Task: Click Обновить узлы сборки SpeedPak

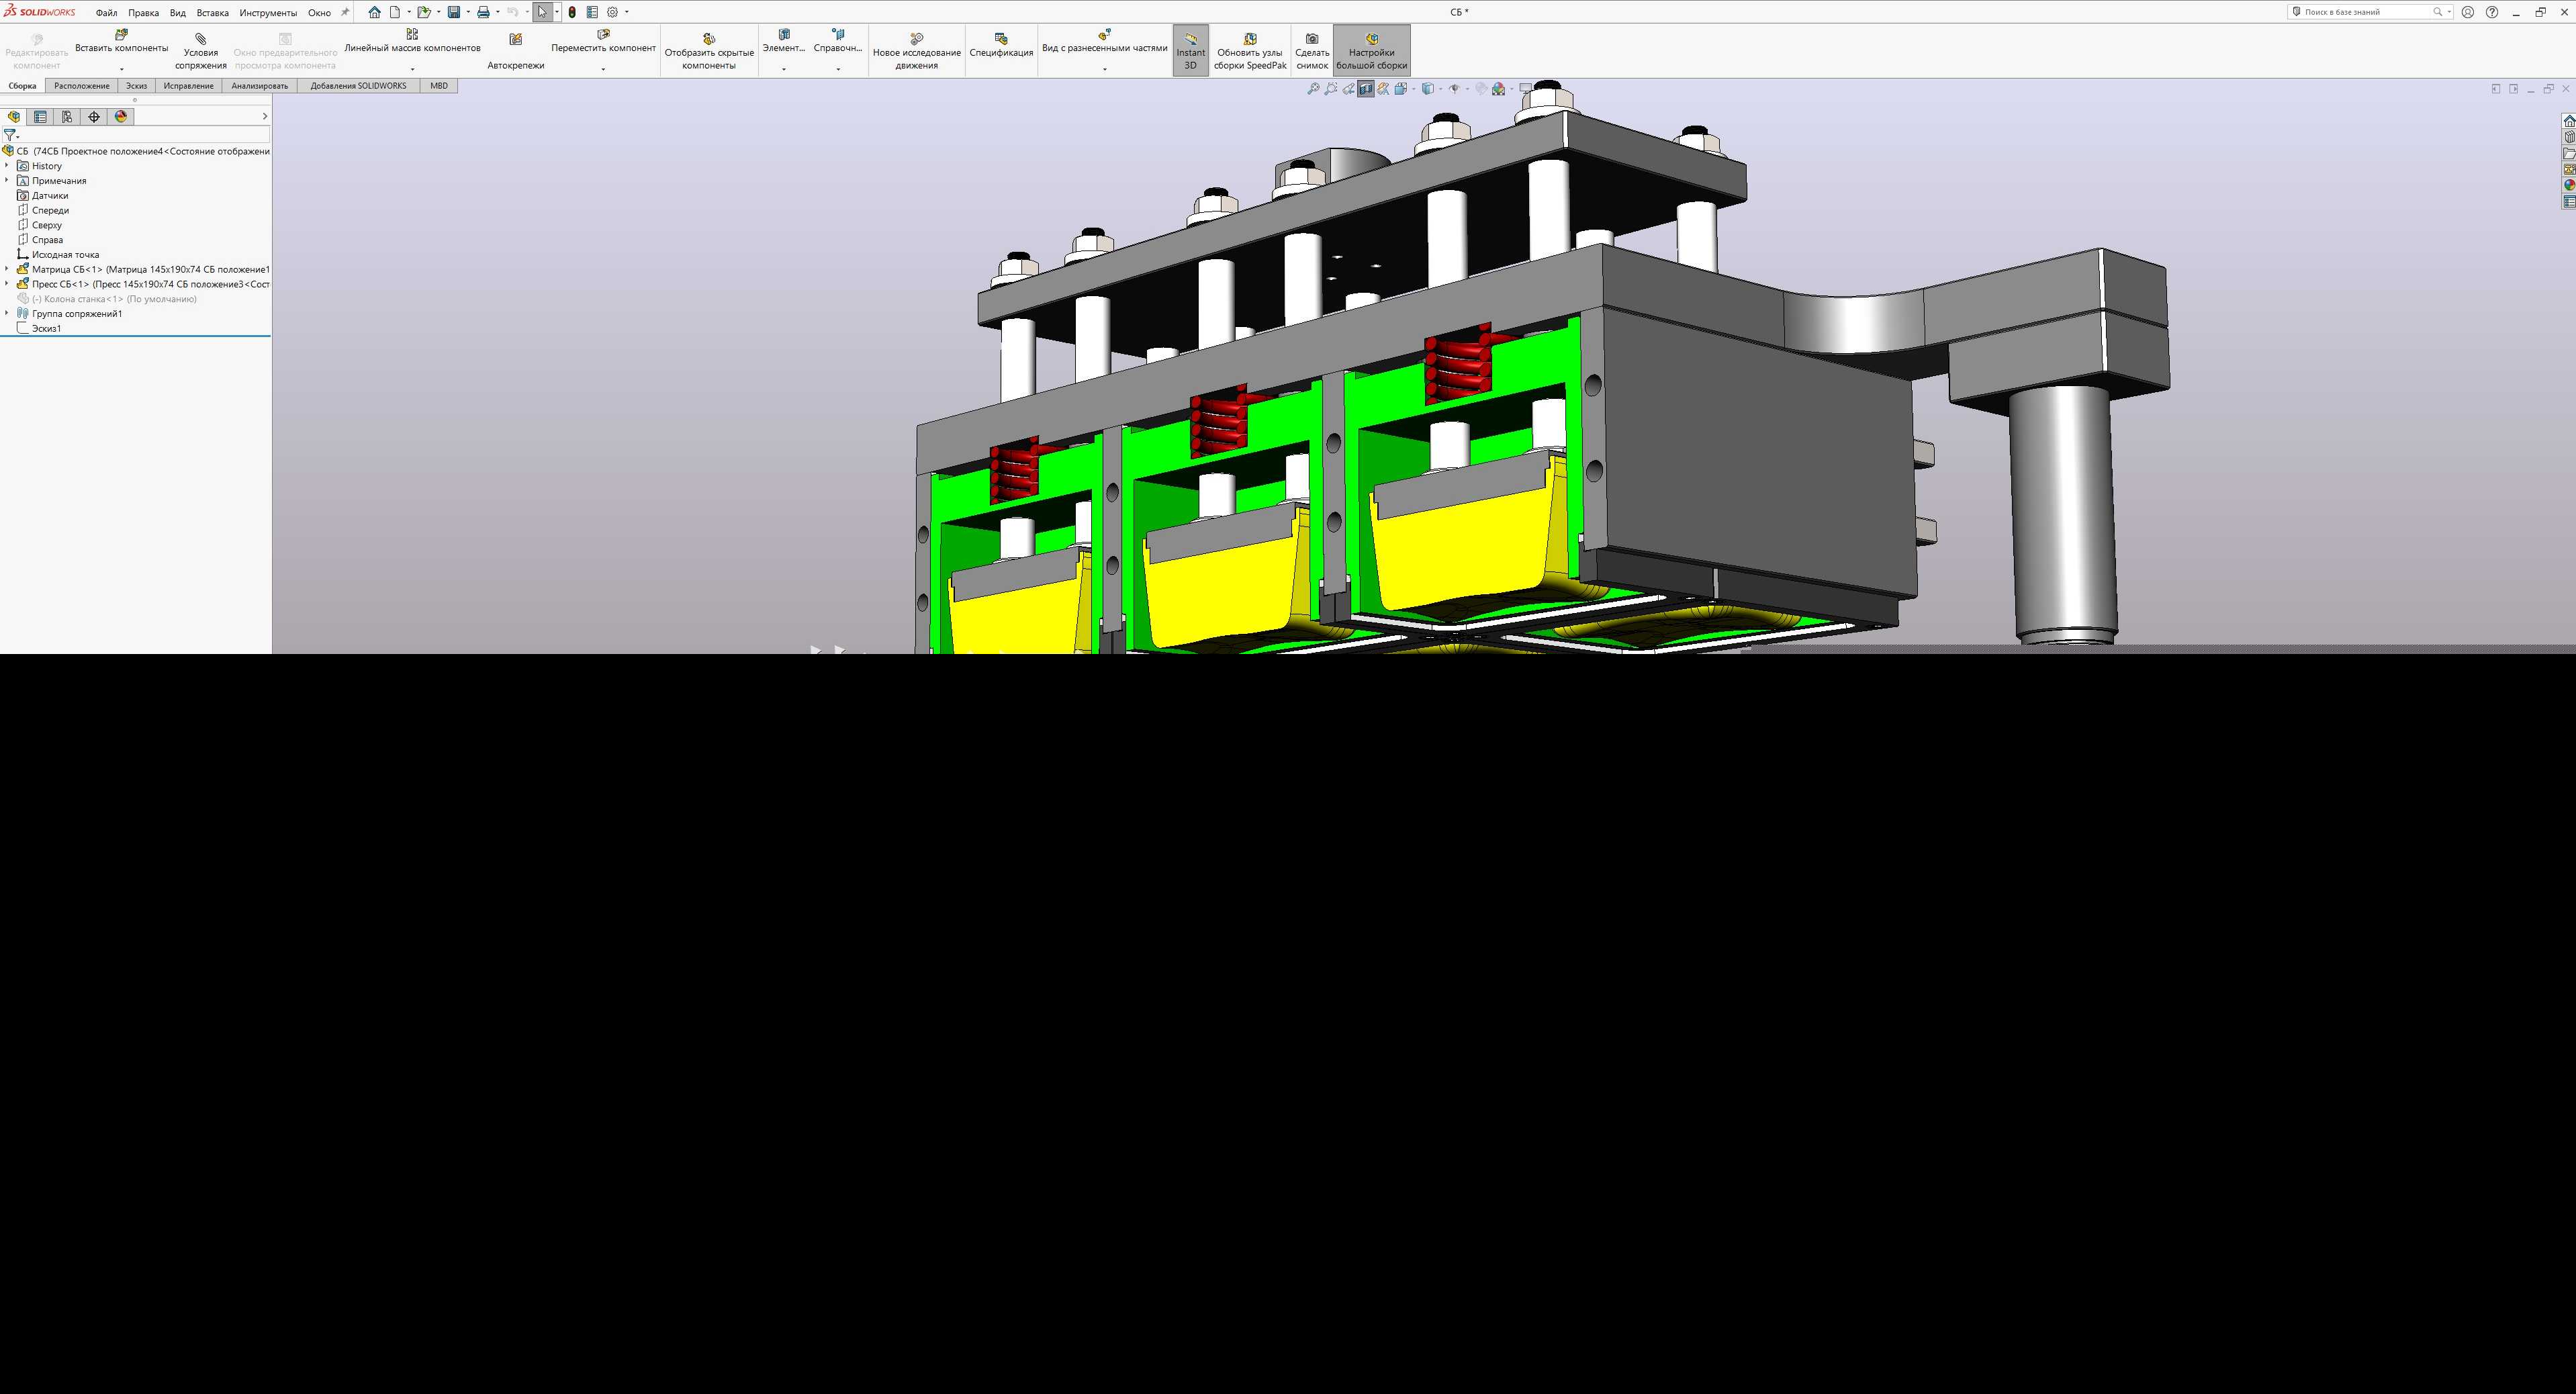Action: 1250,50
